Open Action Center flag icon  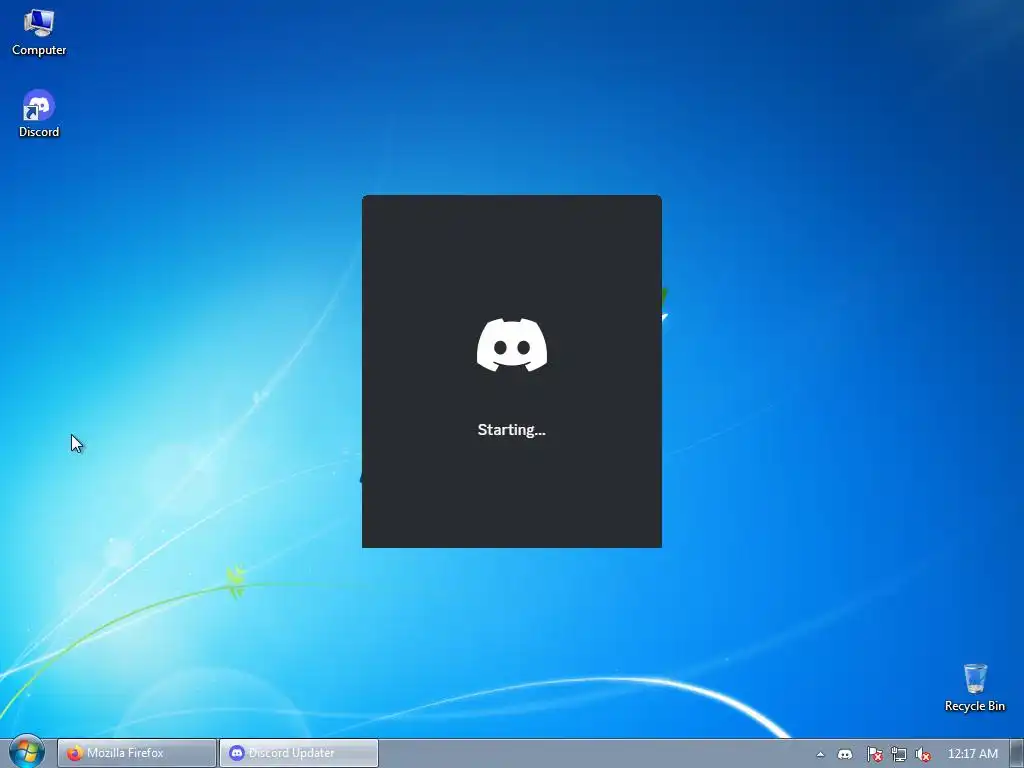(x=874, y=754)
